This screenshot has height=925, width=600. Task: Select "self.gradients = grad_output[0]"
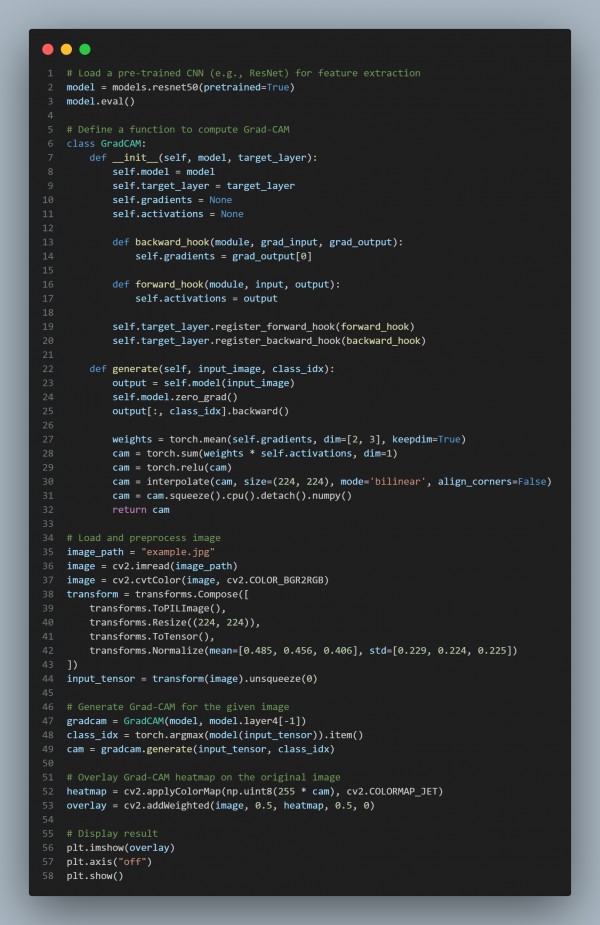pos(224,257)
